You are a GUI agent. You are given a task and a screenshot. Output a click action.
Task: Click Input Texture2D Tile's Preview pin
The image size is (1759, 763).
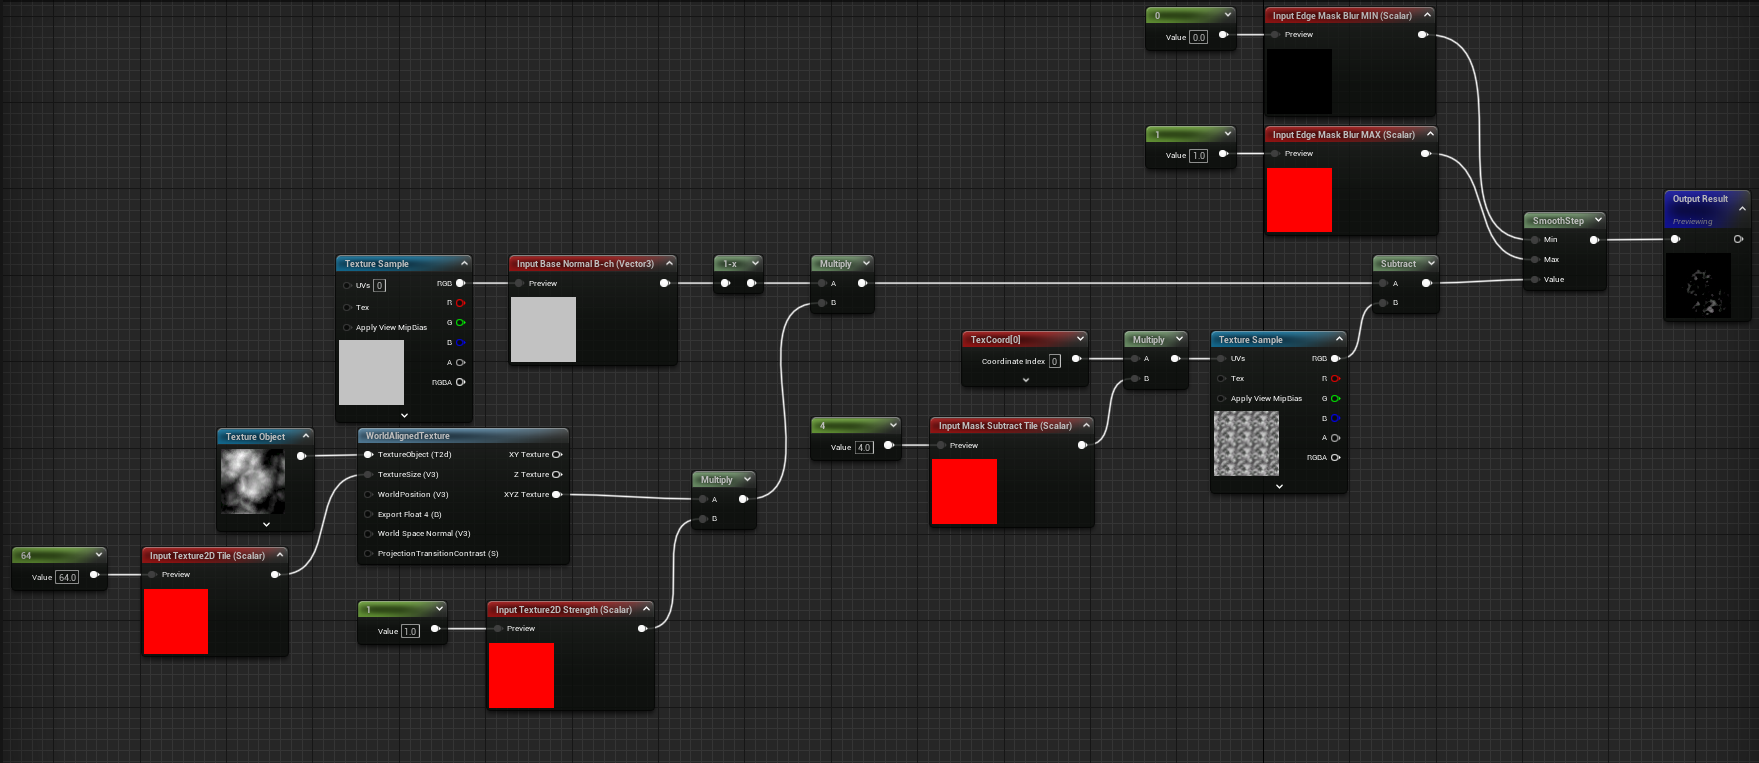click(x=152, y=575)
